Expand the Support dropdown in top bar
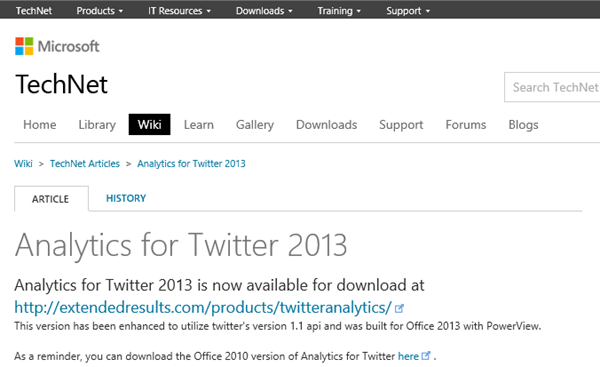The width and height of the screenshot is (600, 367). click(408, 11)
